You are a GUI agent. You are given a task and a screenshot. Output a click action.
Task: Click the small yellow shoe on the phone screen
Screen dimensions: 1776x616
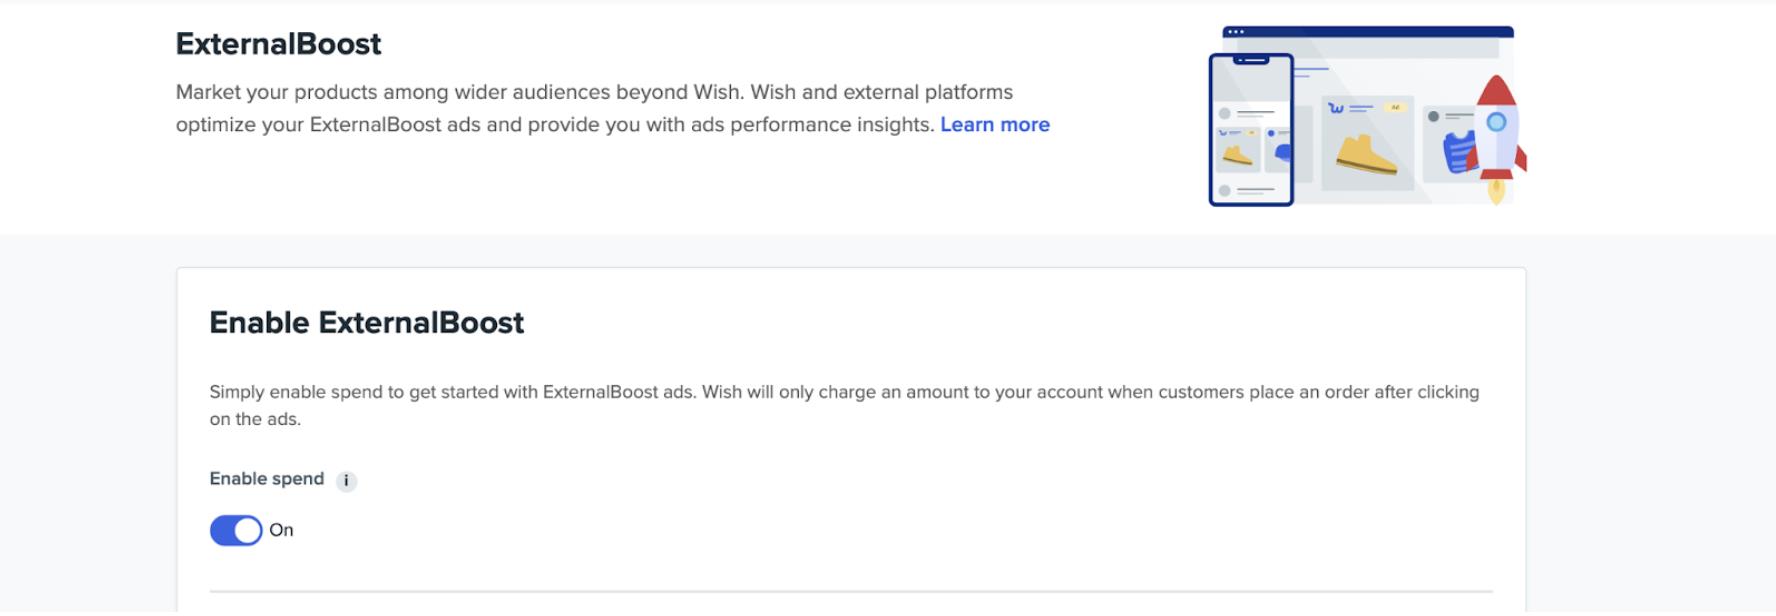tap(1237, 155)
